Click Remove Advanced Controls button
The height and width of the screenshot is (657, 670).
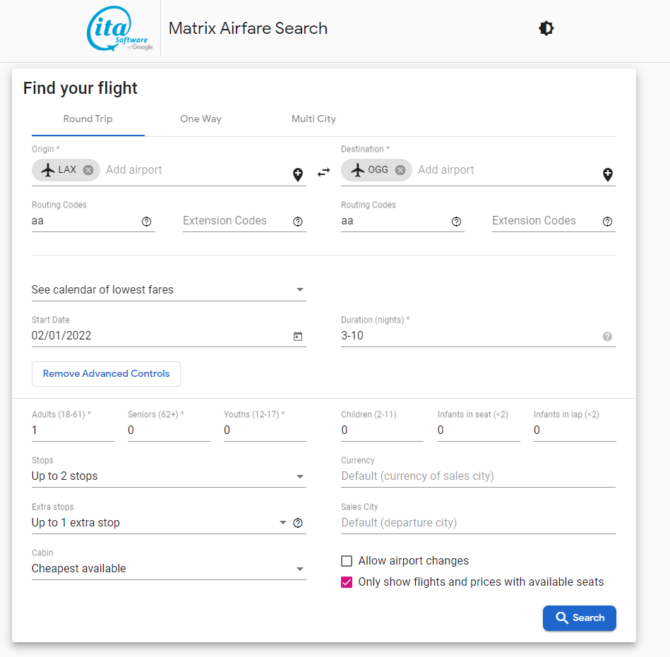pos(106,374)
